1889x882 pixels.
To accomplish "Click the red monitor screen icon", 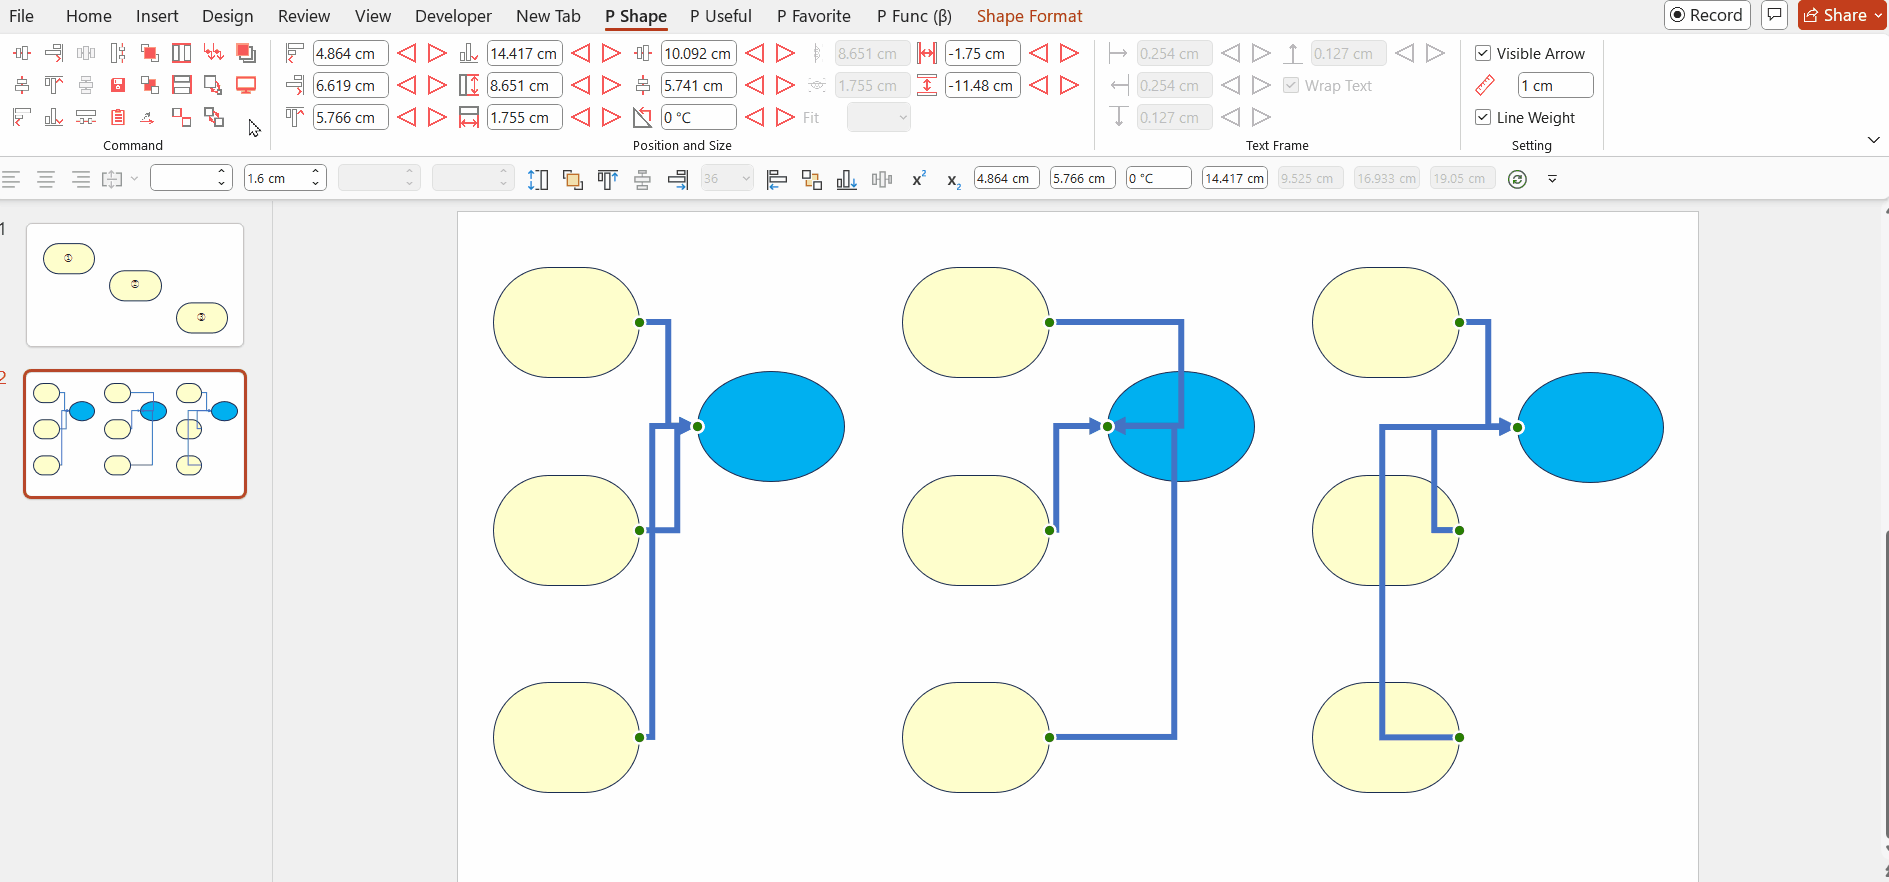I will point(246,85).
